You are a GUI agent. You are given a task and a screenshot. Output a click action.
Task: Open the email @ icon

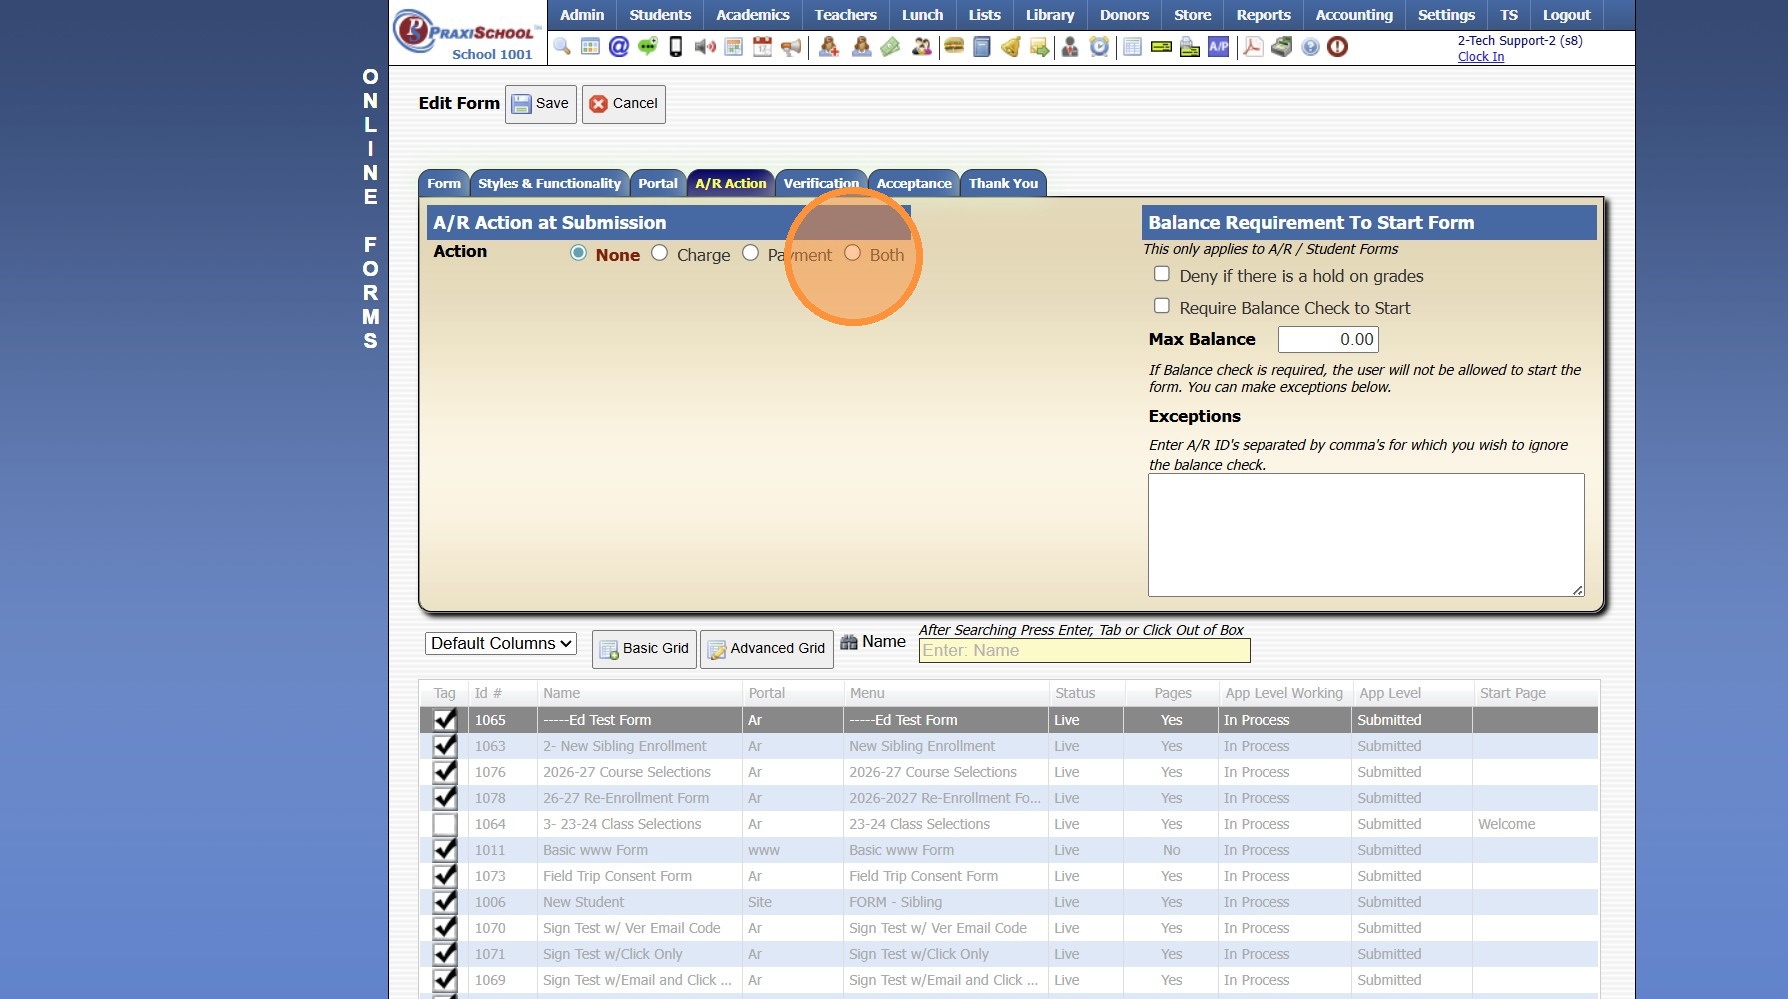tap(619, 47)
